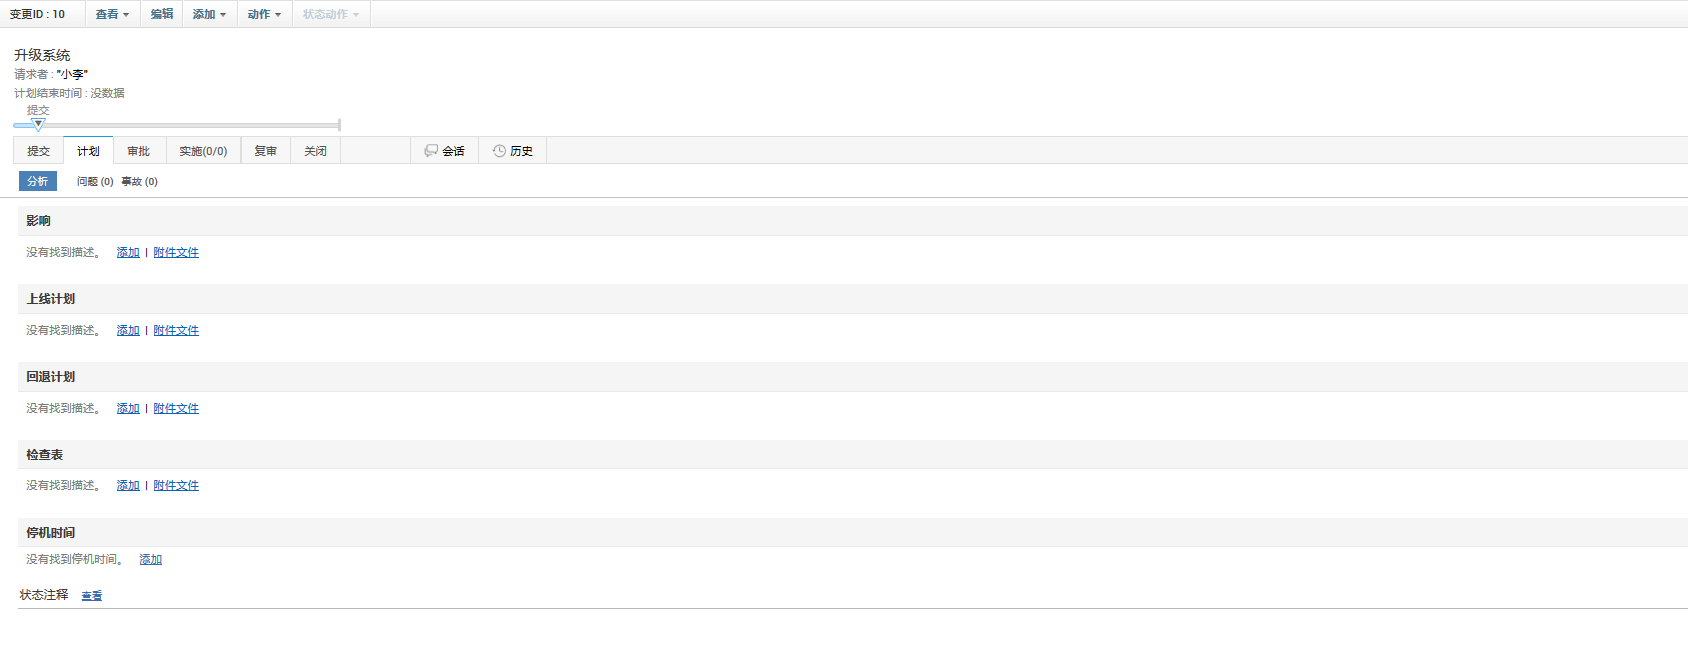Switch to the 提交 tab
This screenshot has height=657, width=1688.
click(38, 151)
